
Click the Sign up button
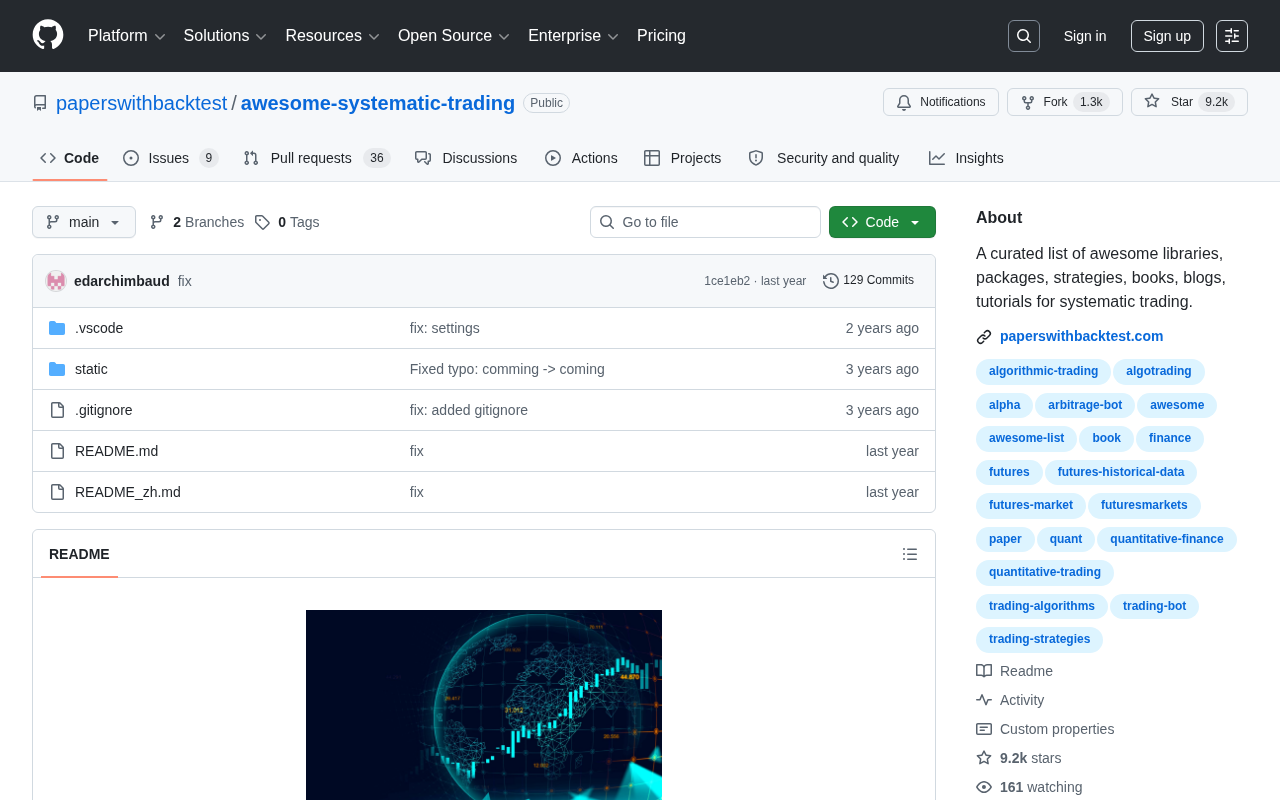point(1167,36)
